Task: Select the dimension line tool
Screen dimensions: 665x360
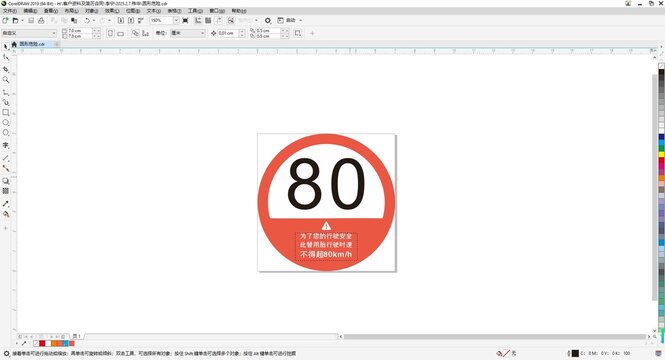Action: click(6, 158)
